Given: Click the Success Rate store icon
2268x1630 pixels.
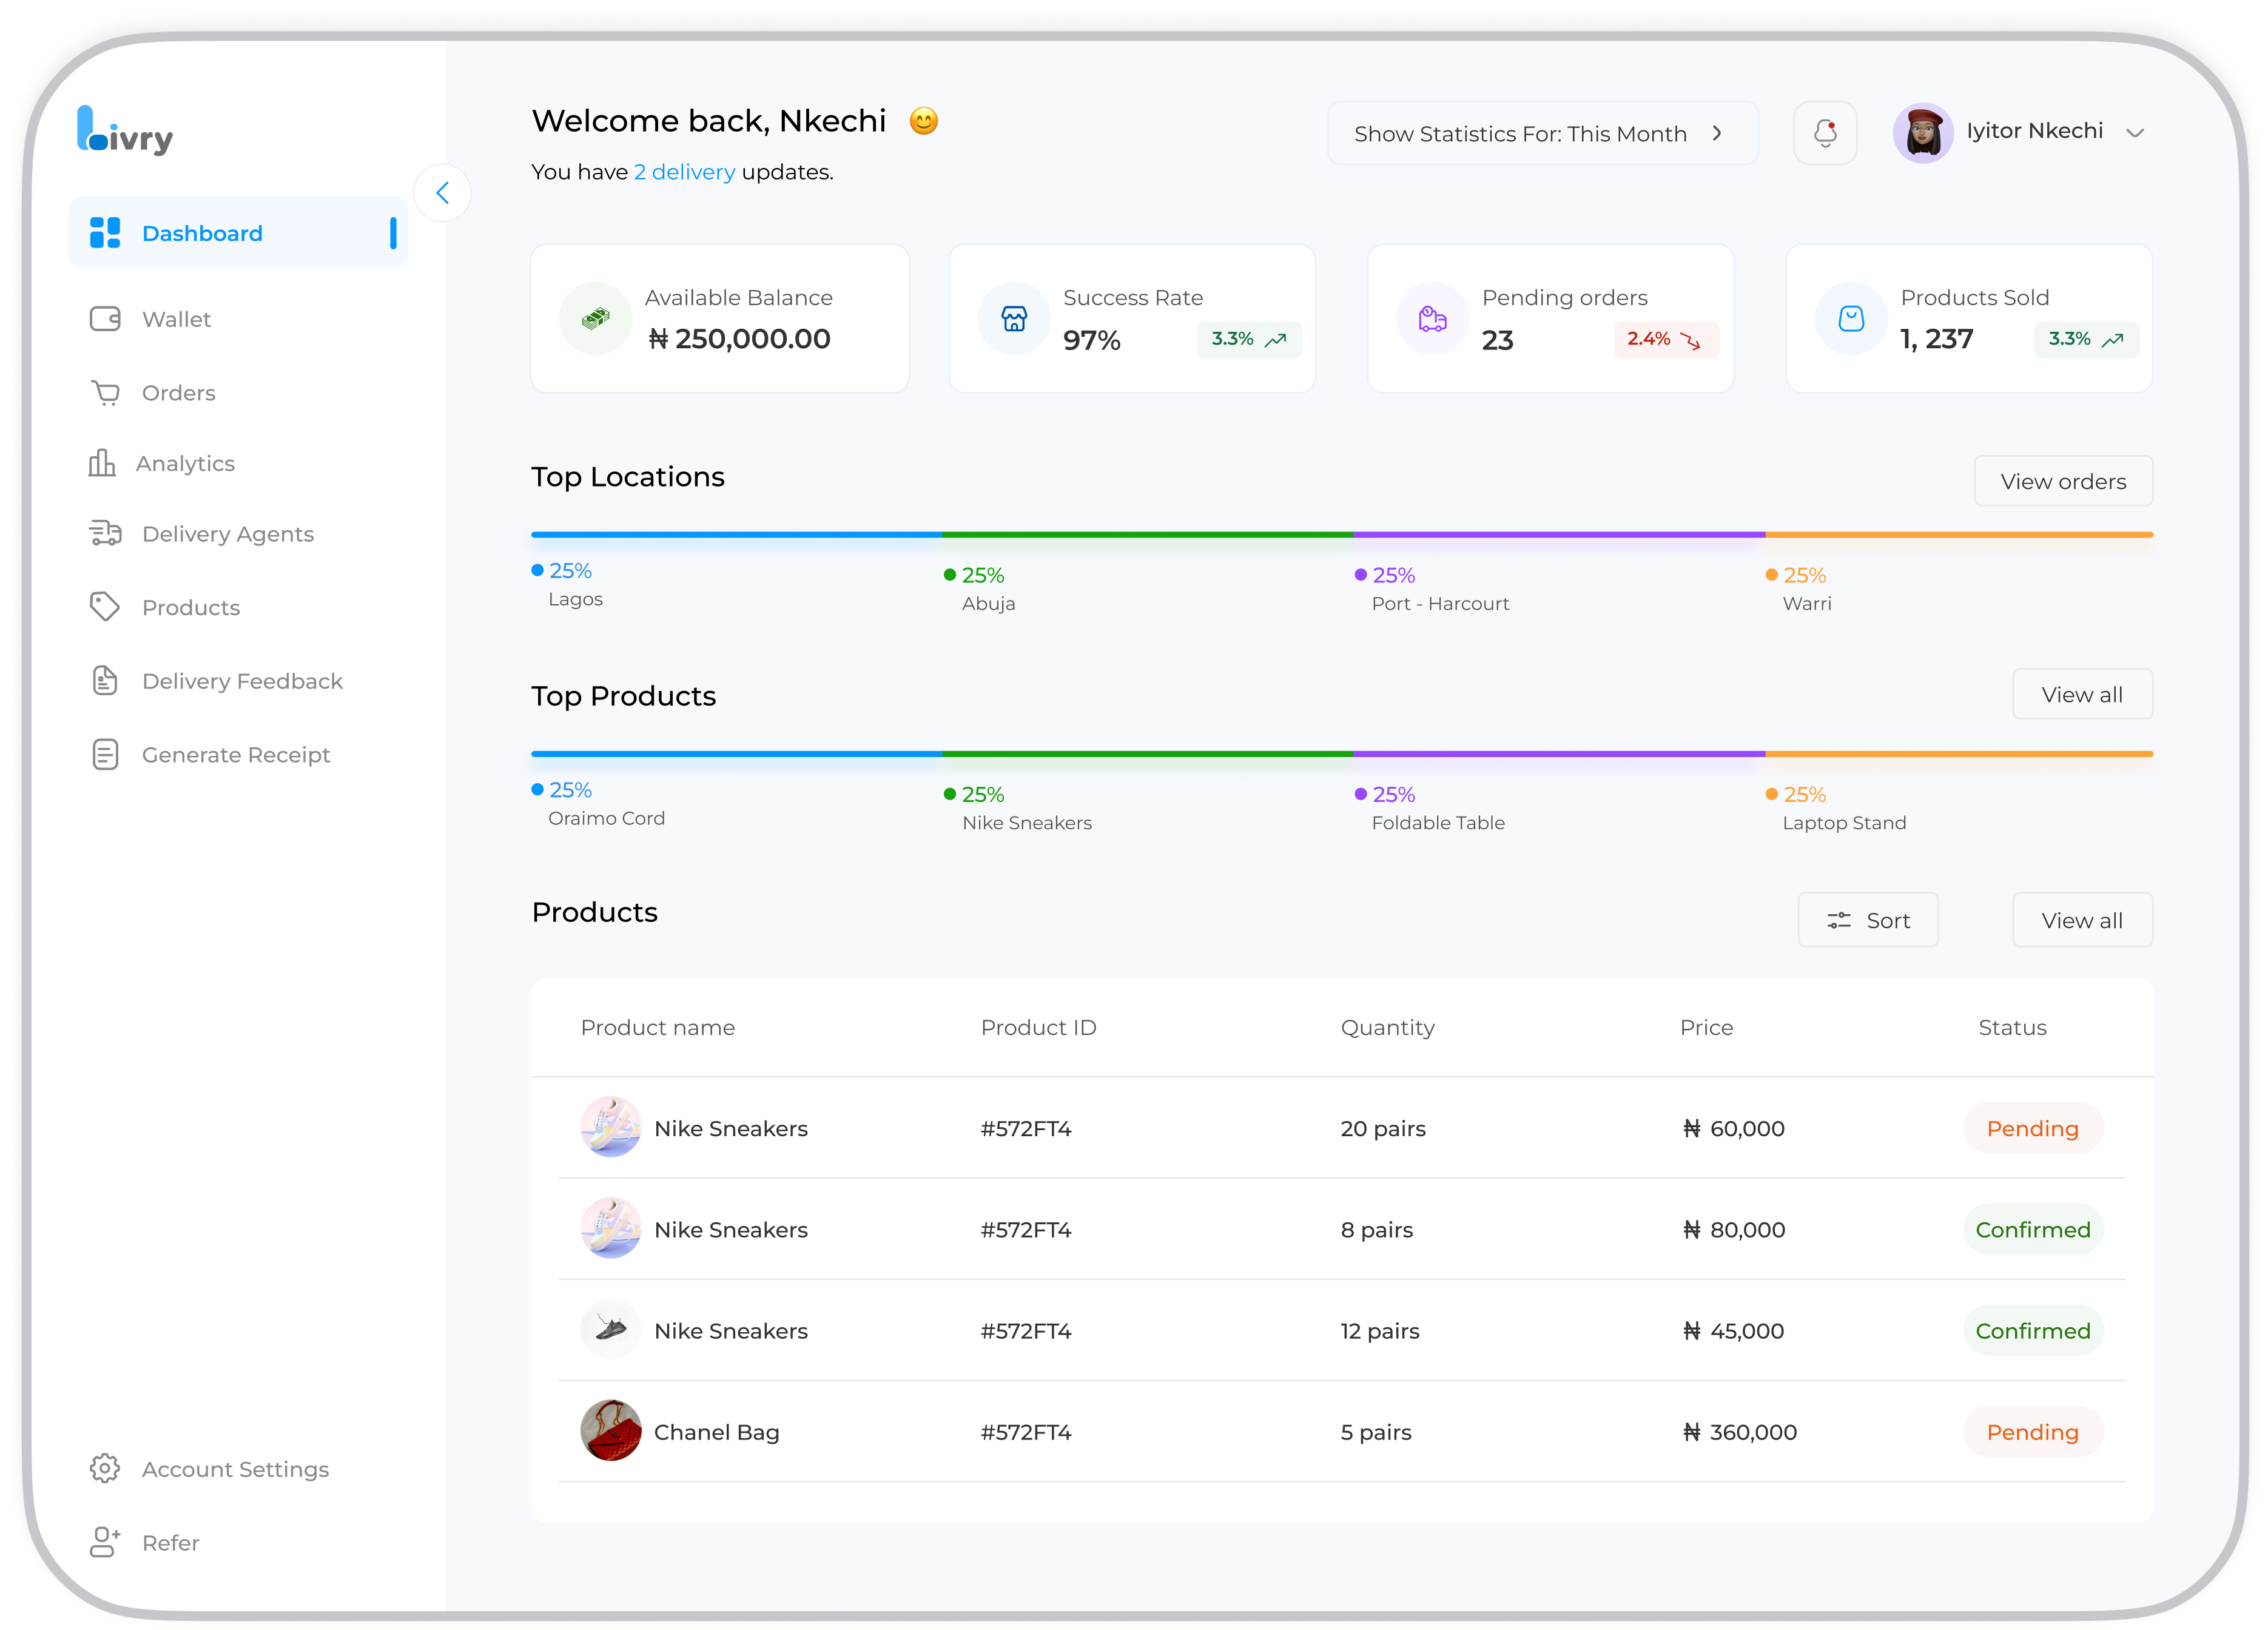Looking at the screenshot, I should click(1014, 319).
